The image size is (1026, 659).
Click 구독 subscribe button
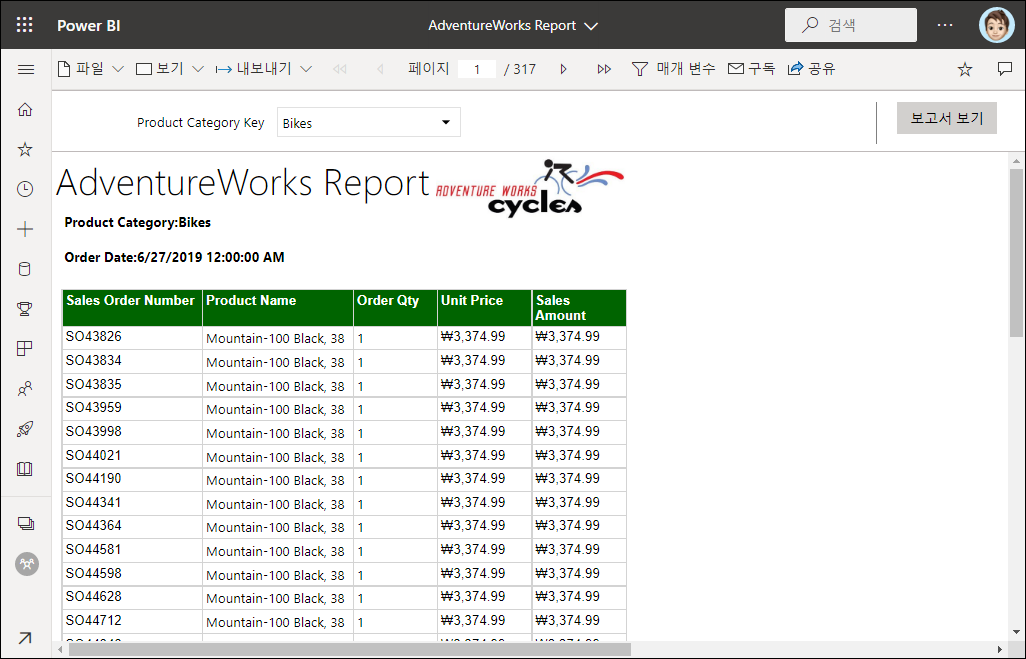(751, 69)
